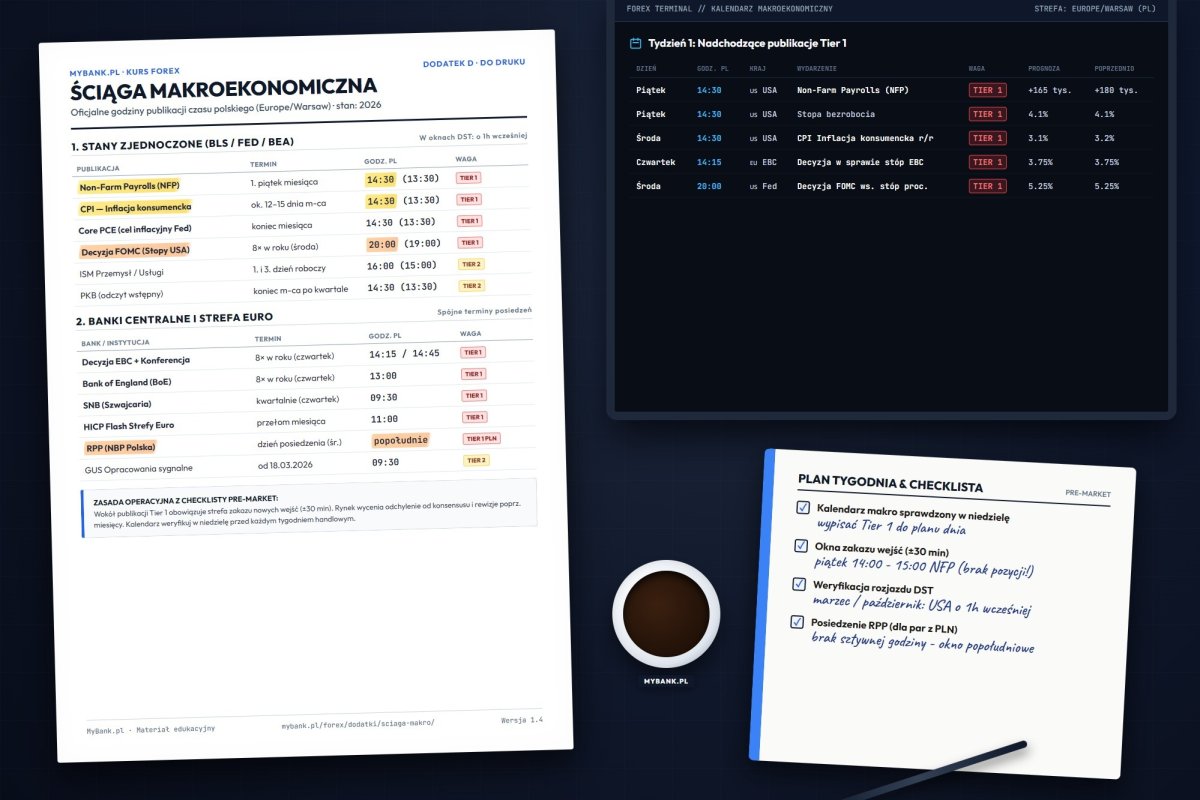
Task: Click the WYDARZENIE column header
Action: click(x=816, y=68)
